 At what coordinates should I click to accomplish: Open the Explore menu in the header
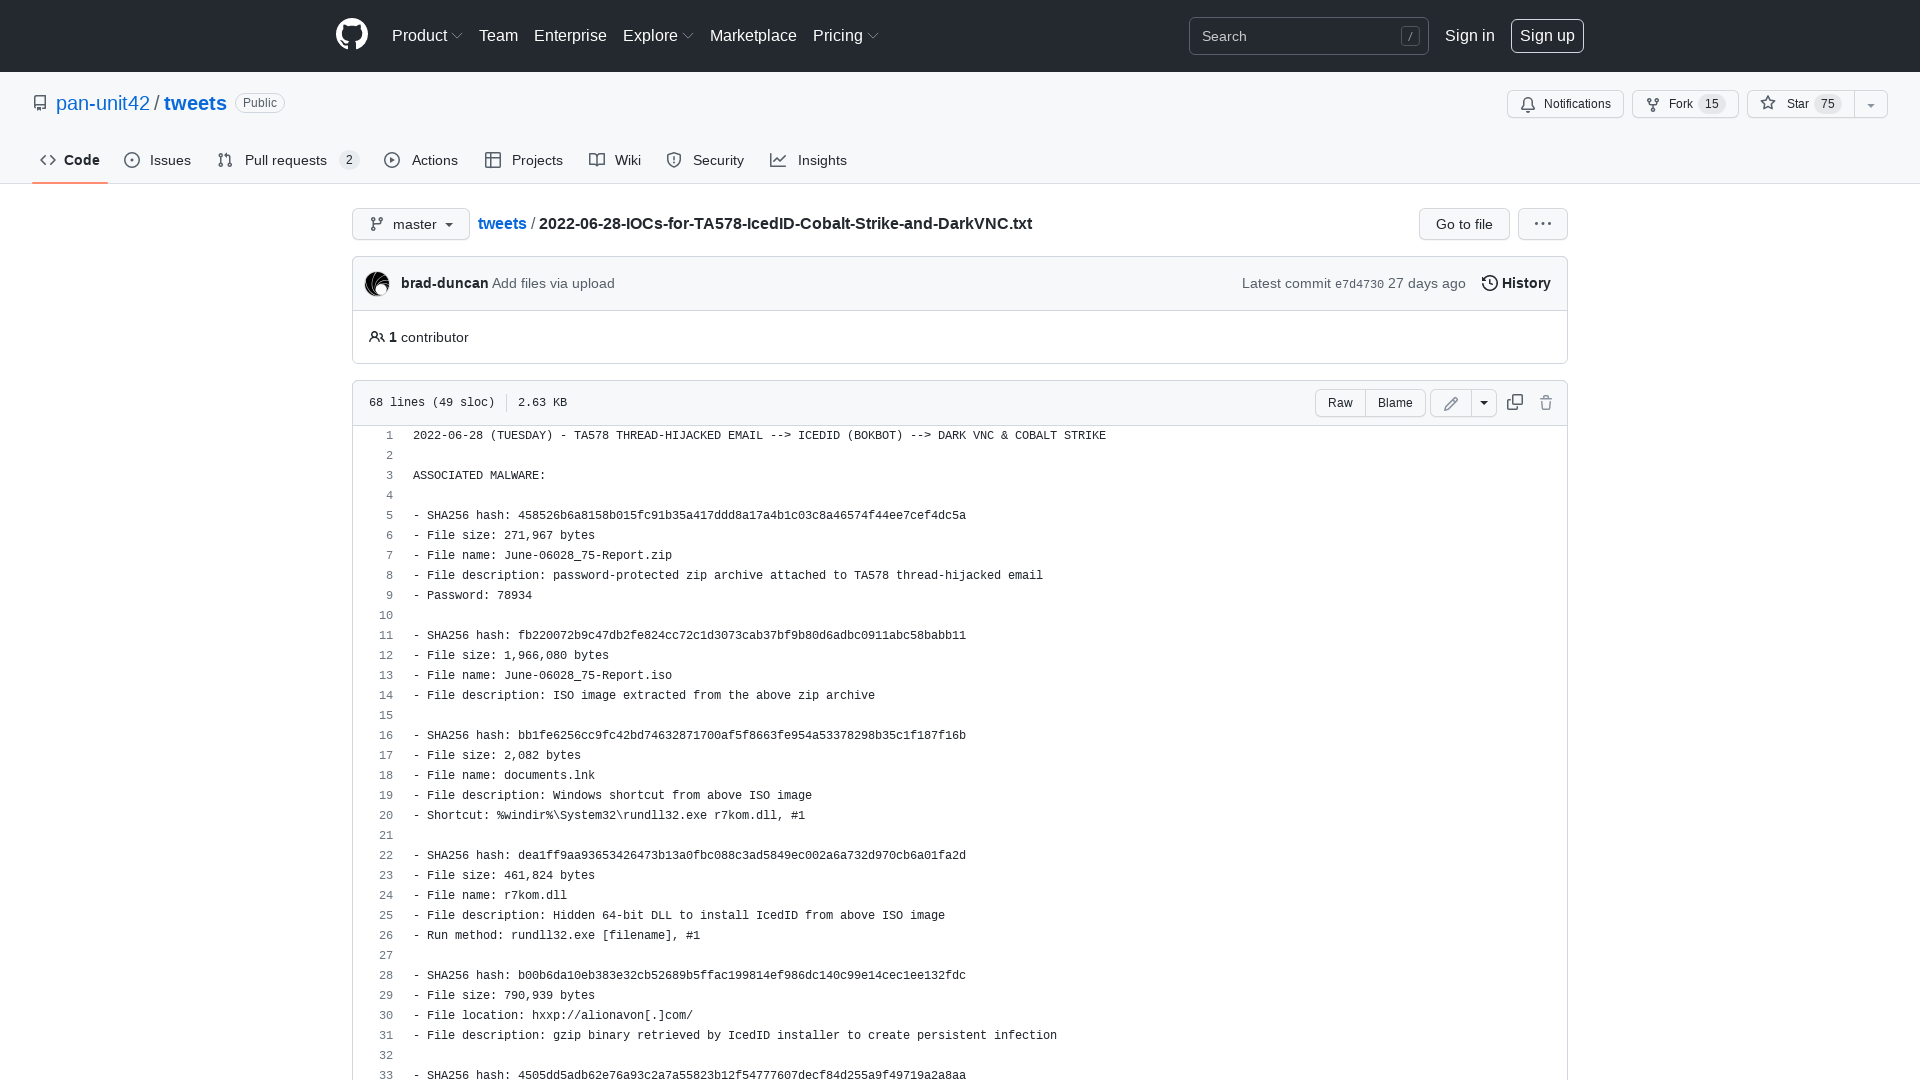tap(657, 36)
